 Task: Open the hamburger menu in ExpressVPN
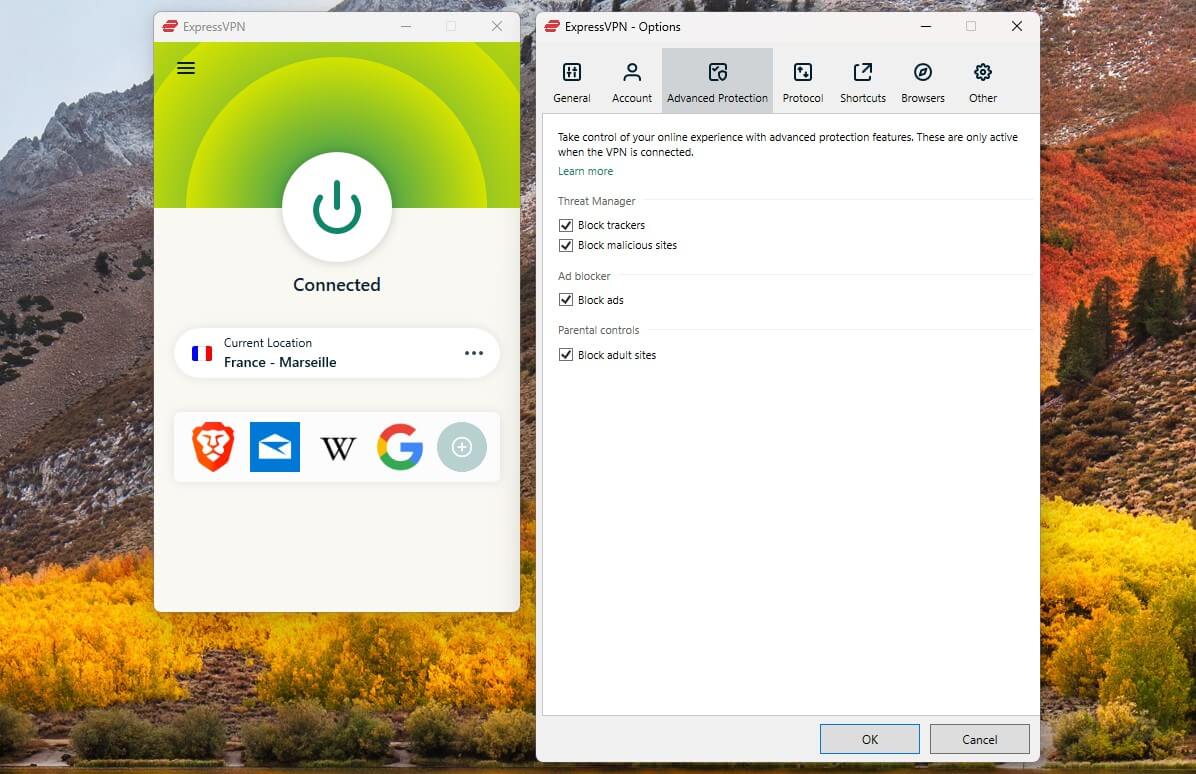(x=185, y=68)
